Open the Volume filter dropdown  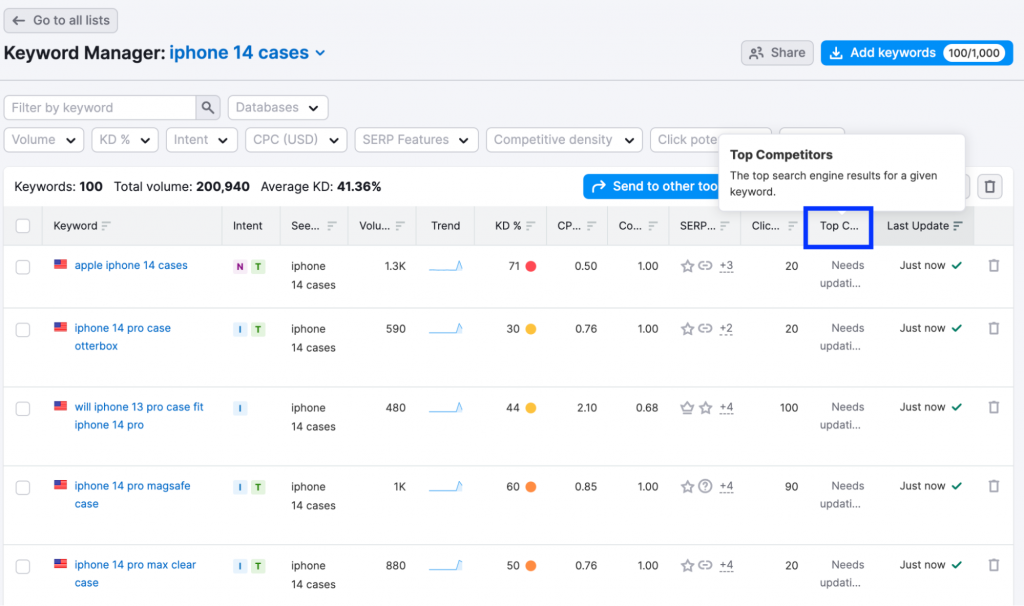tap(44, 140)
